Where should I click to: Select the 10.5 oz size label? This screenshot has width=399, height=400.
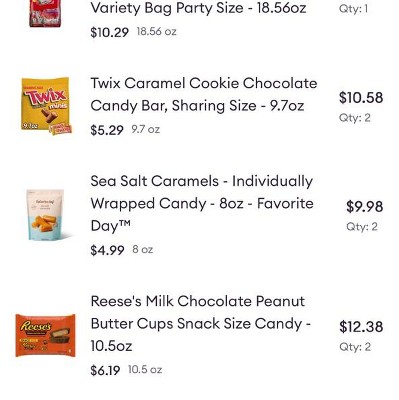tap(145, 369)
